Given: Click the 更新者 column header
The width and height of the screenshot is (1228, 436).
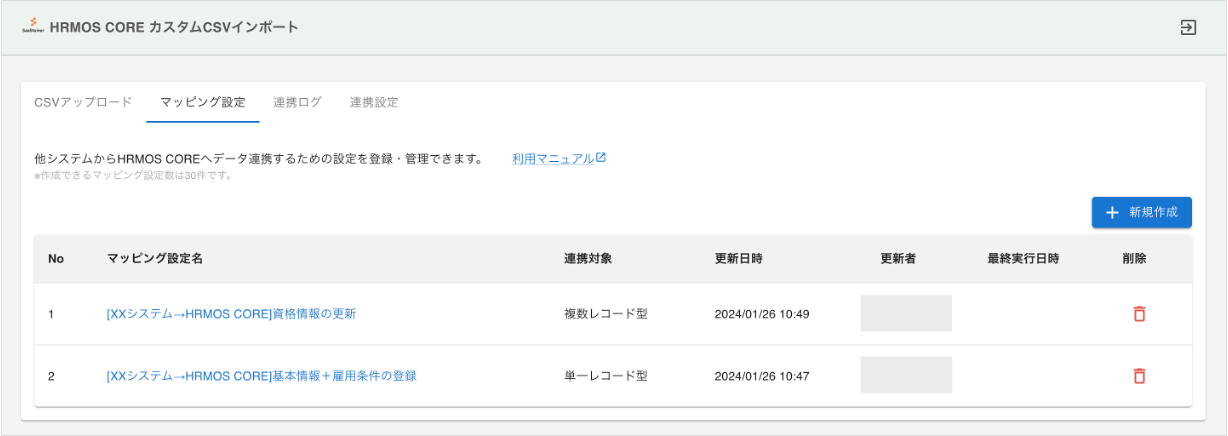Looking at the screenshot, I should [898, 259].
